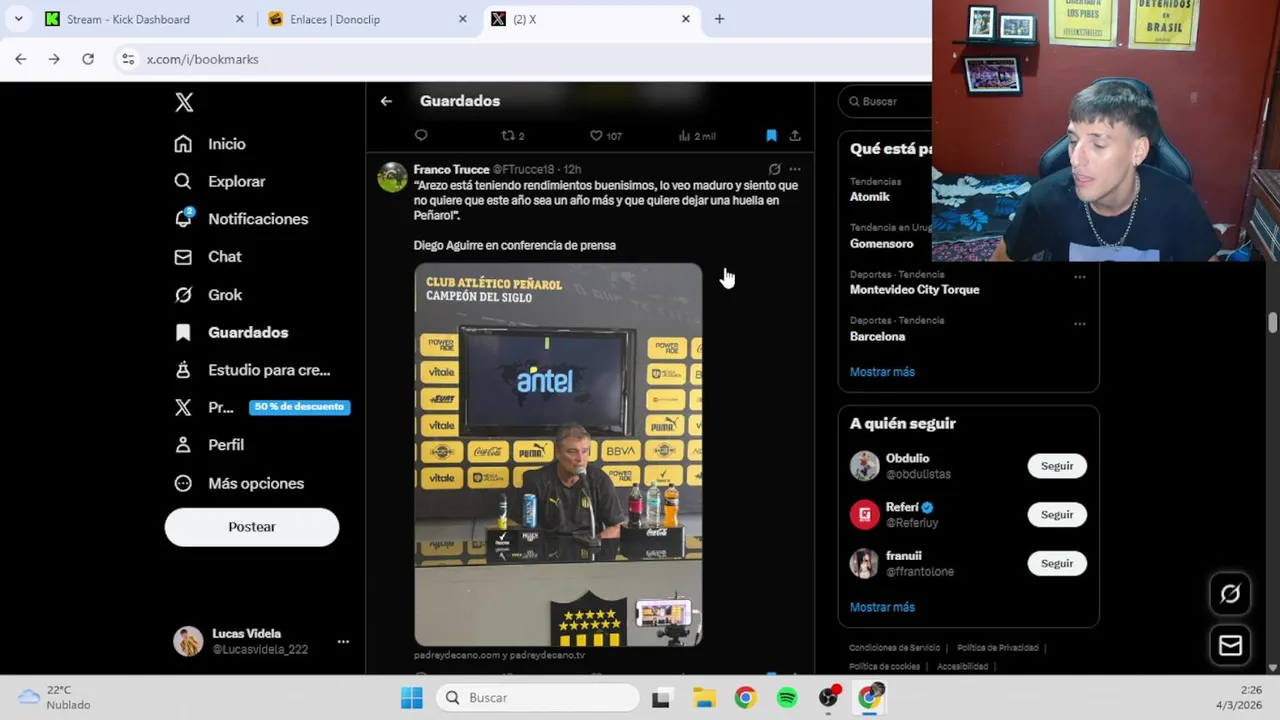
Task: Open Guardados bookmark icon in sidebar
Action: [183, 332]
